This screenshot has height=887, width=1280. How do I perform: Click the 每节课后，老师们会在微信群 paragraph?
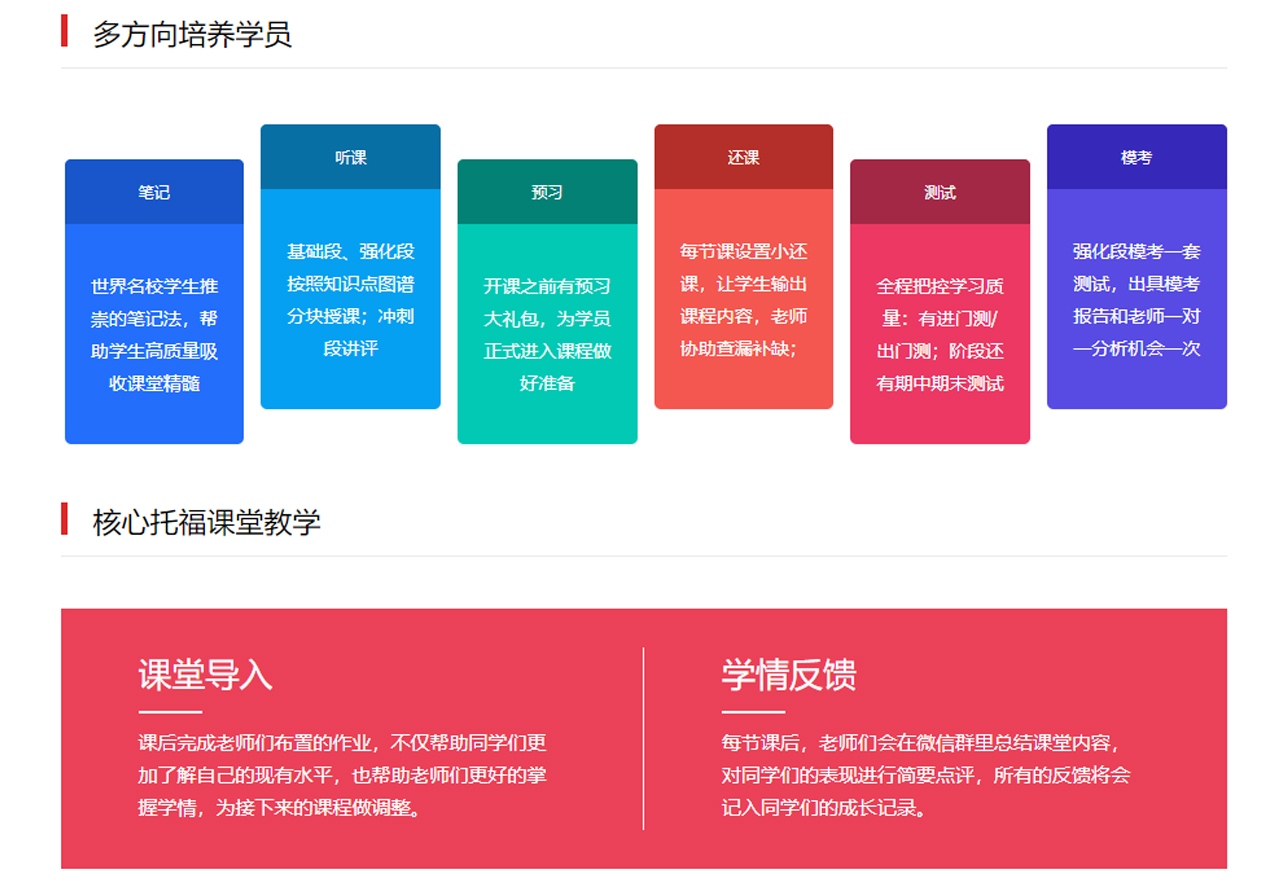coord(927,775)
